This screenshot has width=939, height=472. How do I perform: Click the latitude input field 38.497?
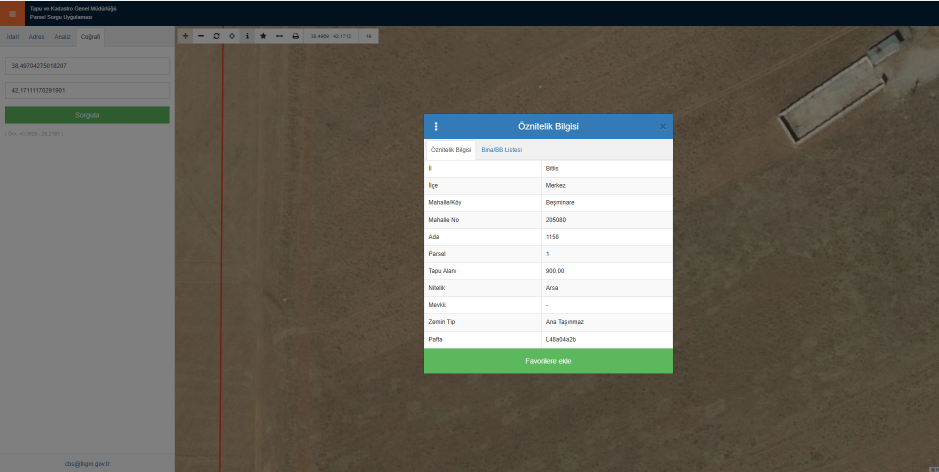coord(87,66)
